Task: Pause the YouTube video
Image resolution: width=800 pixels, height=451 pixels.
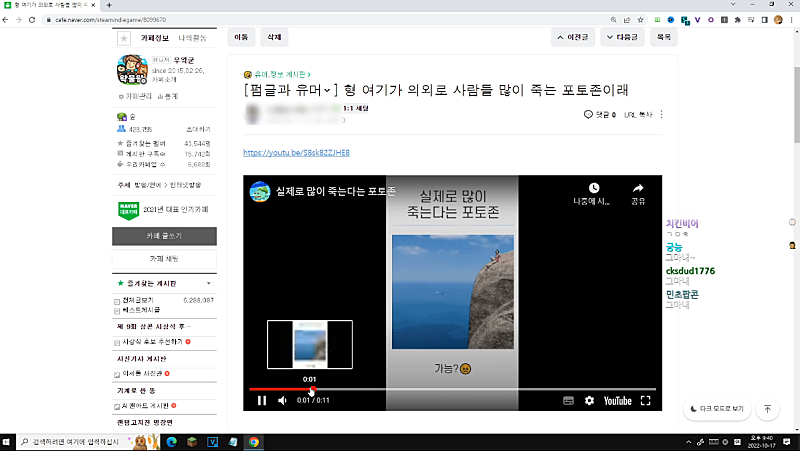Action: tap(262, 401)
